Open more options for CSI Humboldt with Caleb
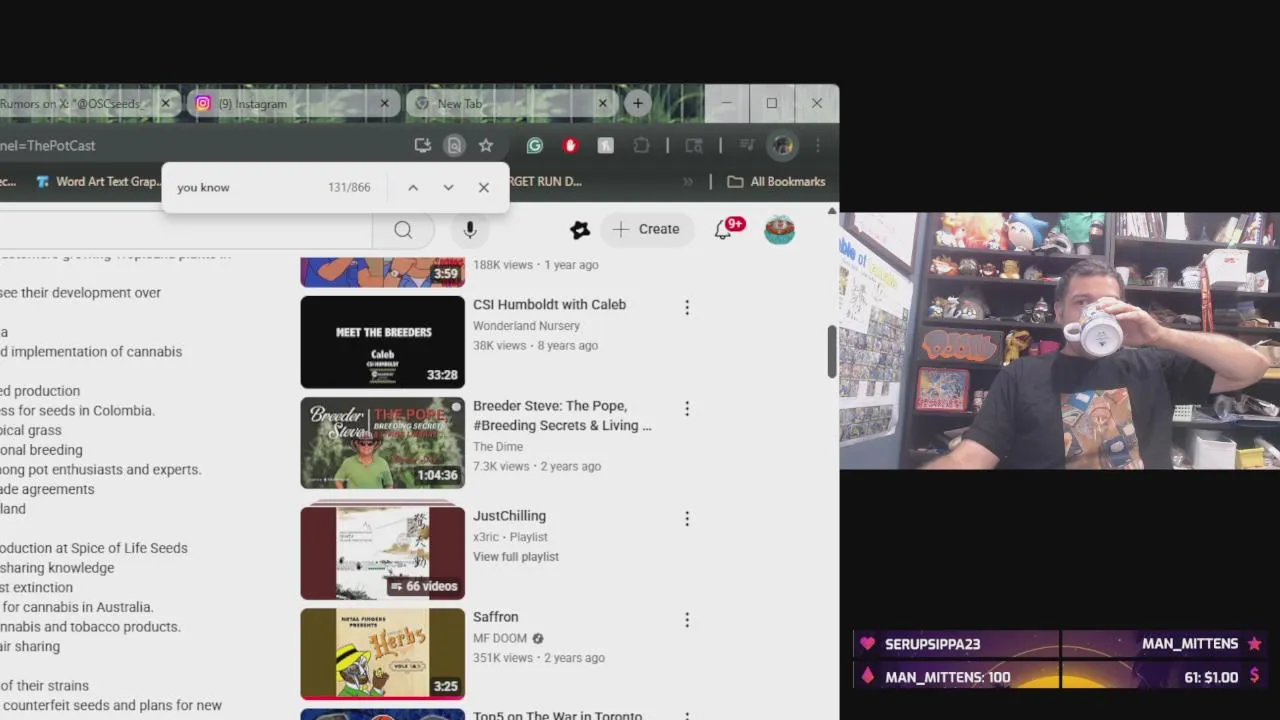The image size is (1280, 720). coord(687,307)
